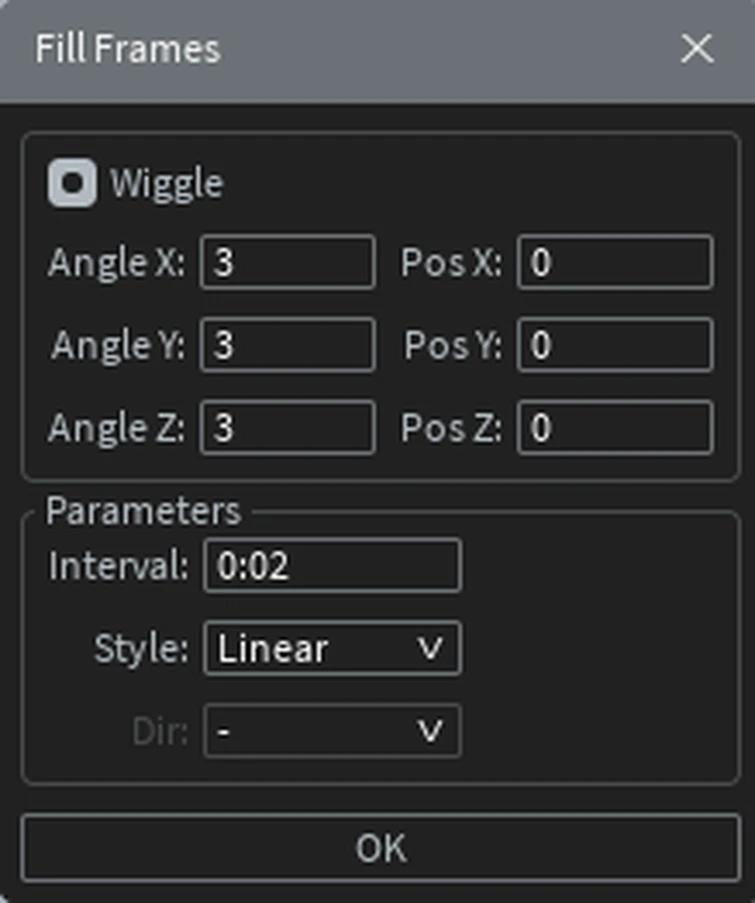Focus the Angle Y value box
755x903 pixels.
pyautogui.click(x=288, y=345)
